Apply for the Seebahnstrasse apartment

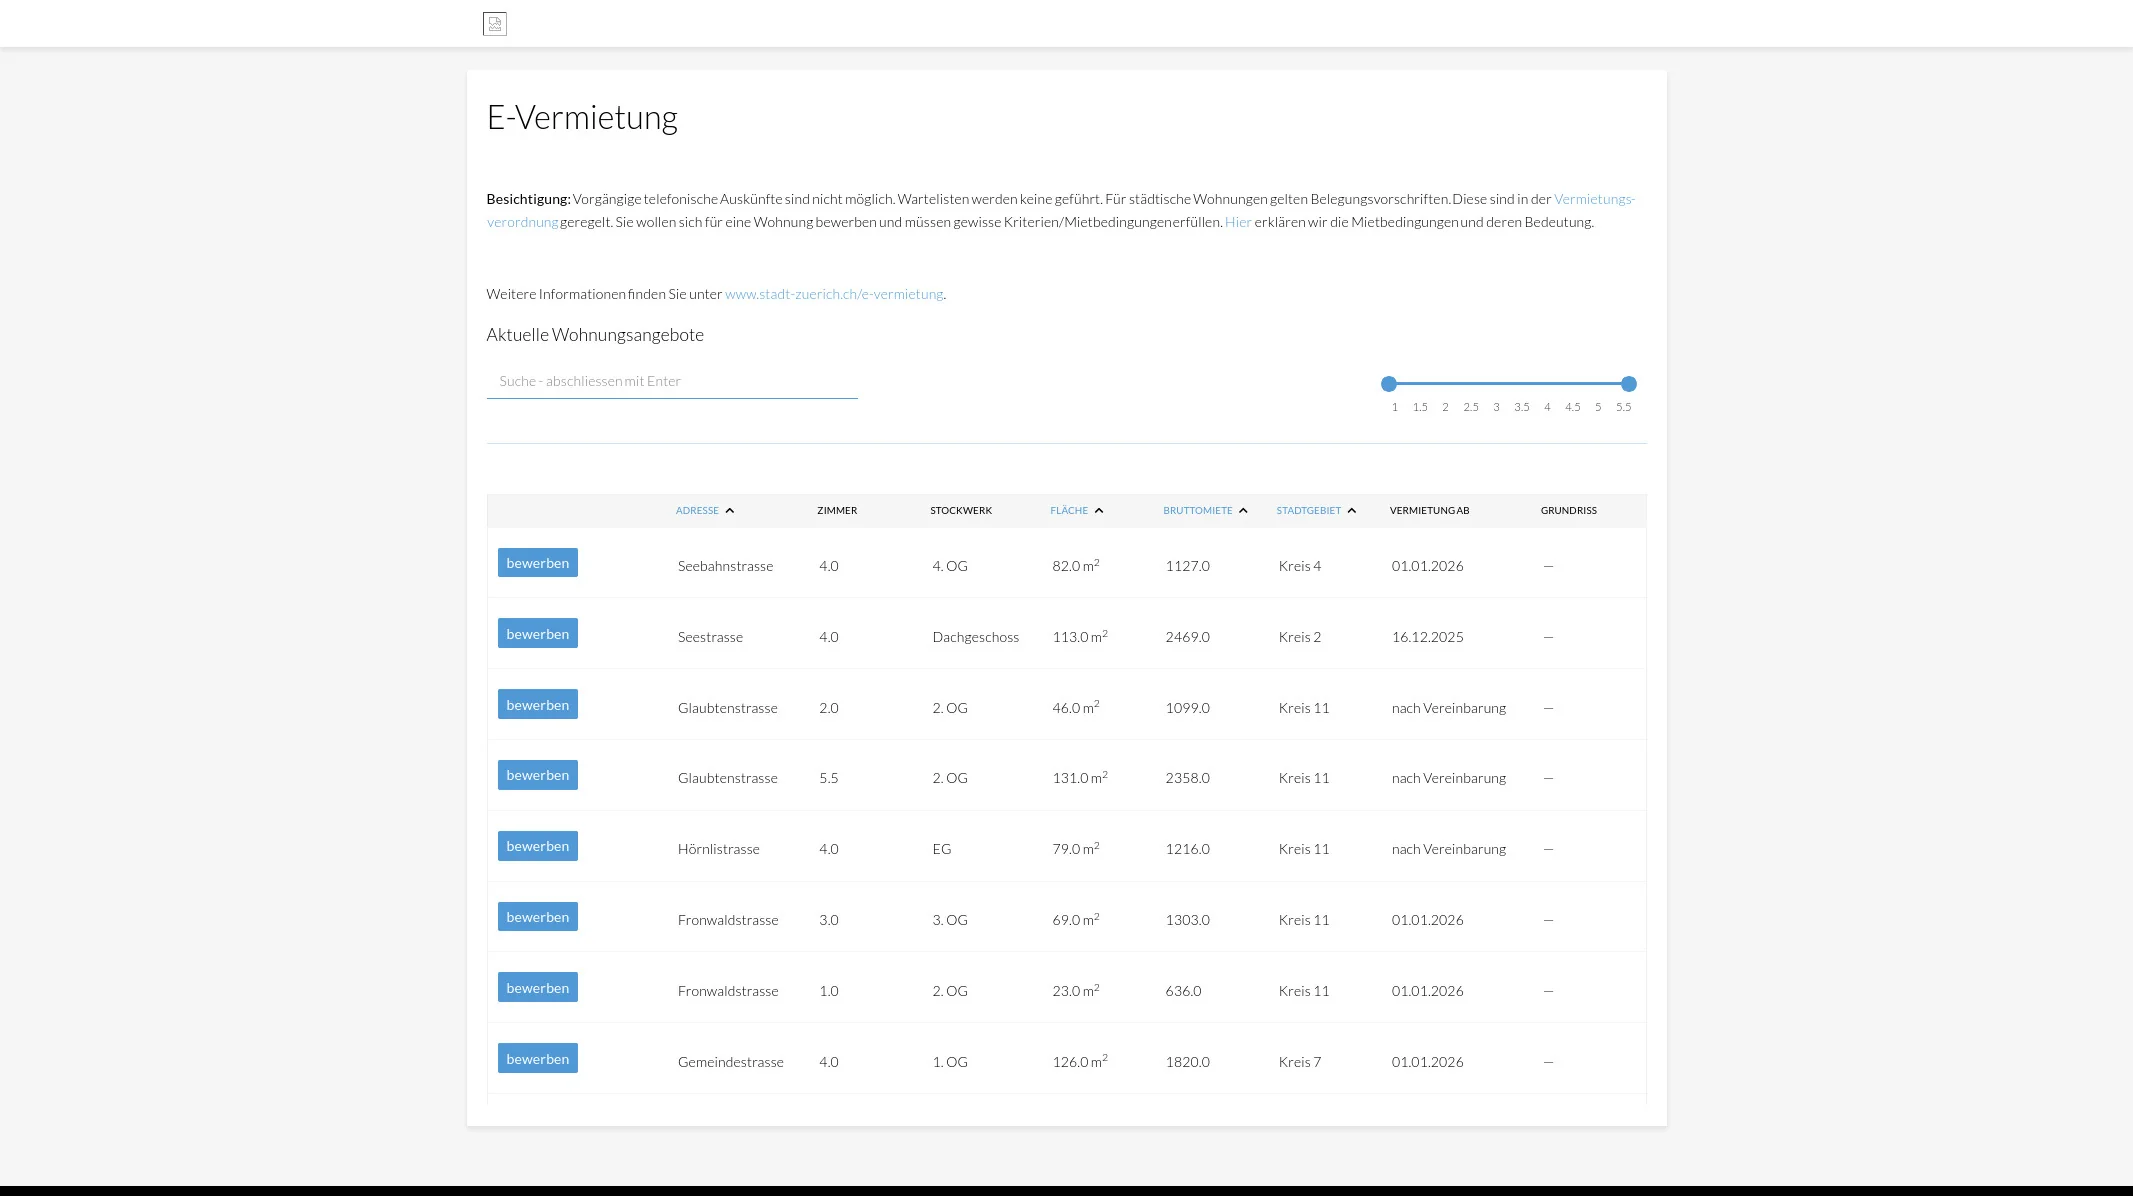click(537, 563)
